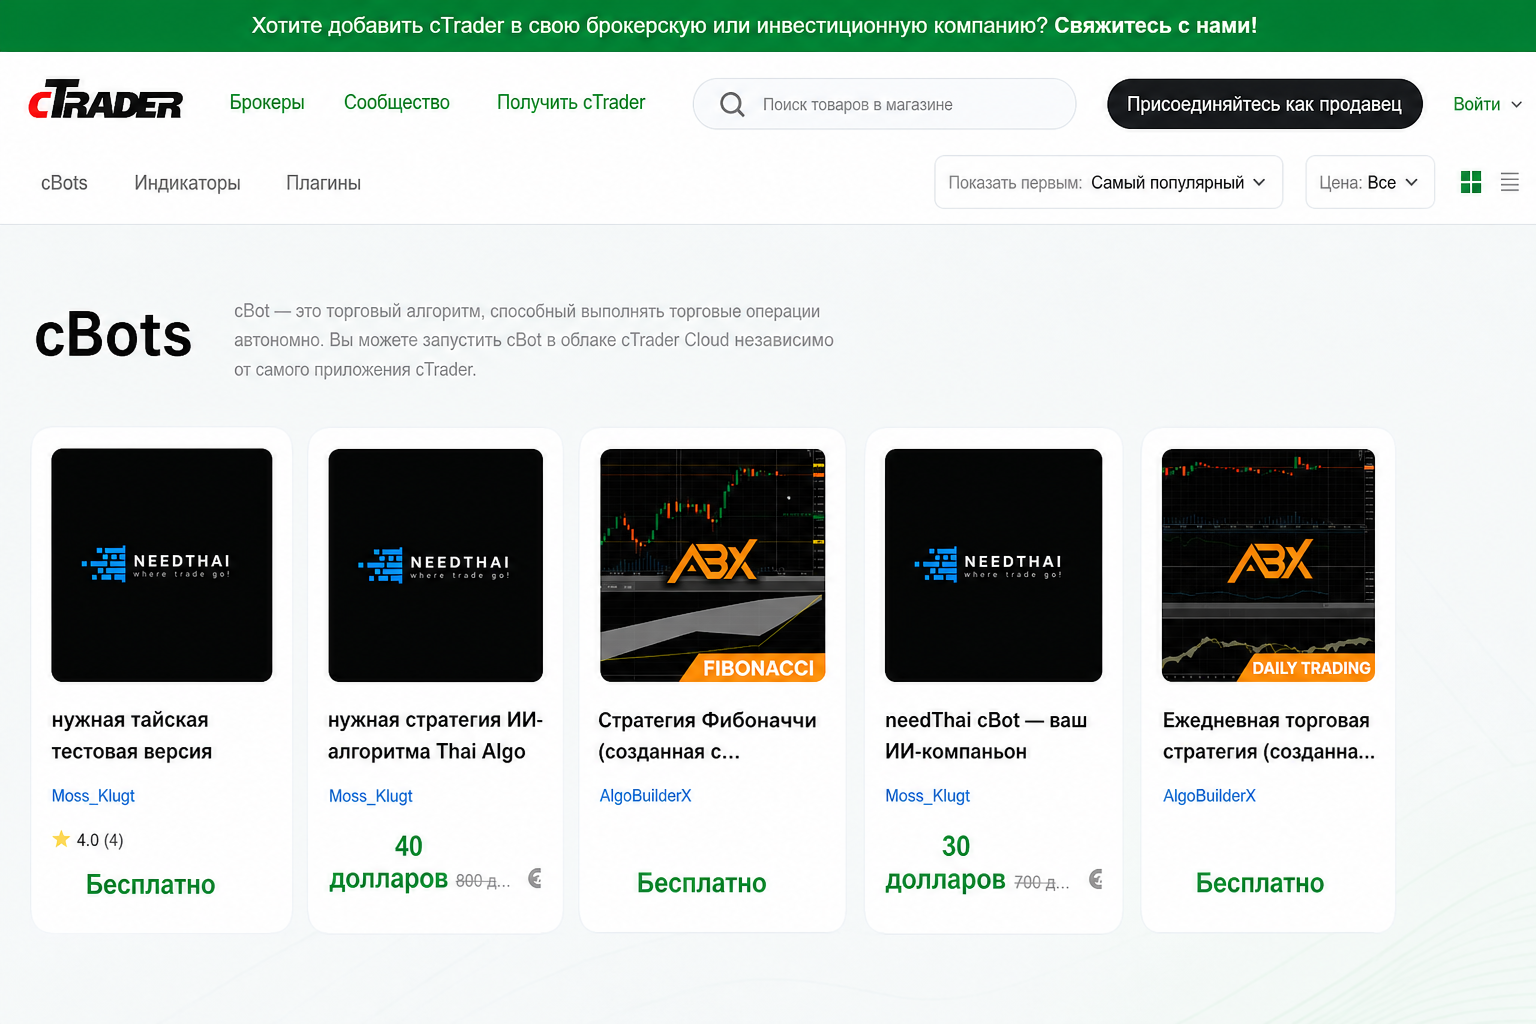Image resolution: width=1536 pixels, height=1024 pixels.
Task: Open the needThai cBot ИИ-компаньон thumbnail
Action: tap(993, 565)
